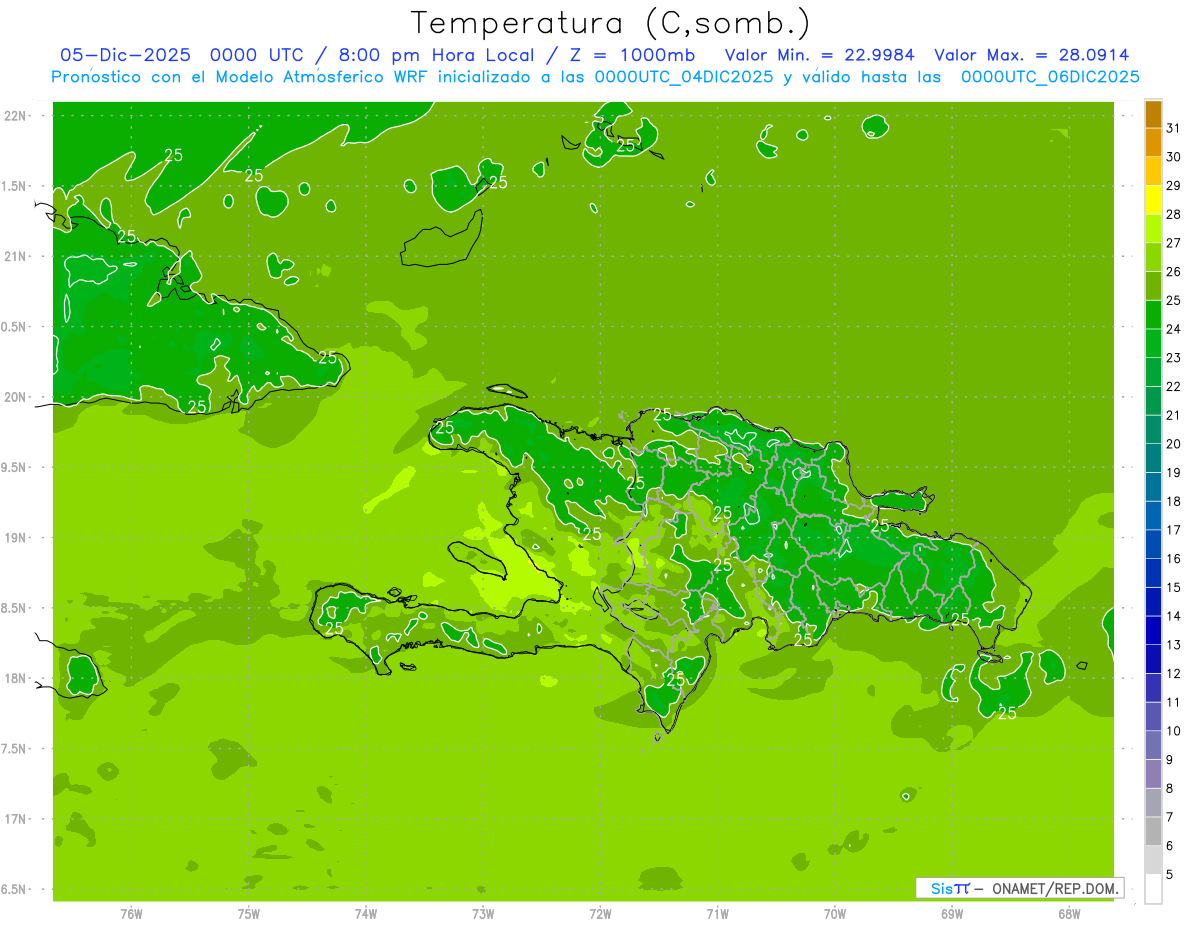Click the '20' color scale label
Screen dimensions: 1200x927
pyautogui.click(x=1173, y=444)
